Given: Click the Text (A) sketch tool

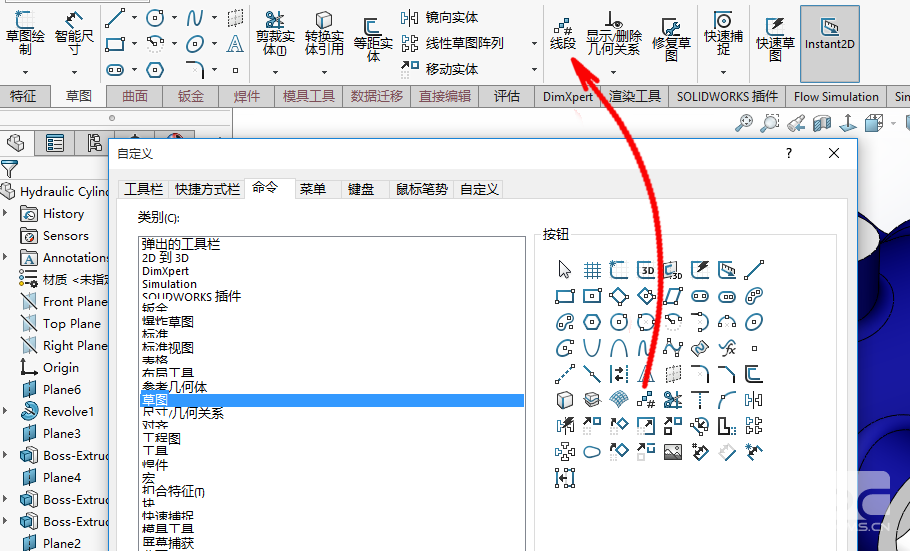Looking at the screenshot, I should pos(235,44).
